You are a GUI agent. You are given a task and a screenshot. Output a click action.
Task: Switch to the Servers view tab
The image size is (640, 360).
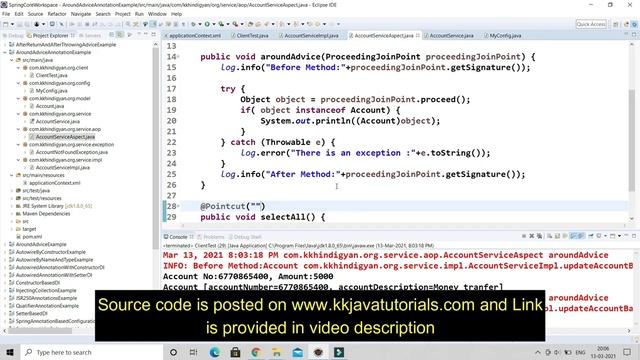pyautogui.click(x=93, y=36)
